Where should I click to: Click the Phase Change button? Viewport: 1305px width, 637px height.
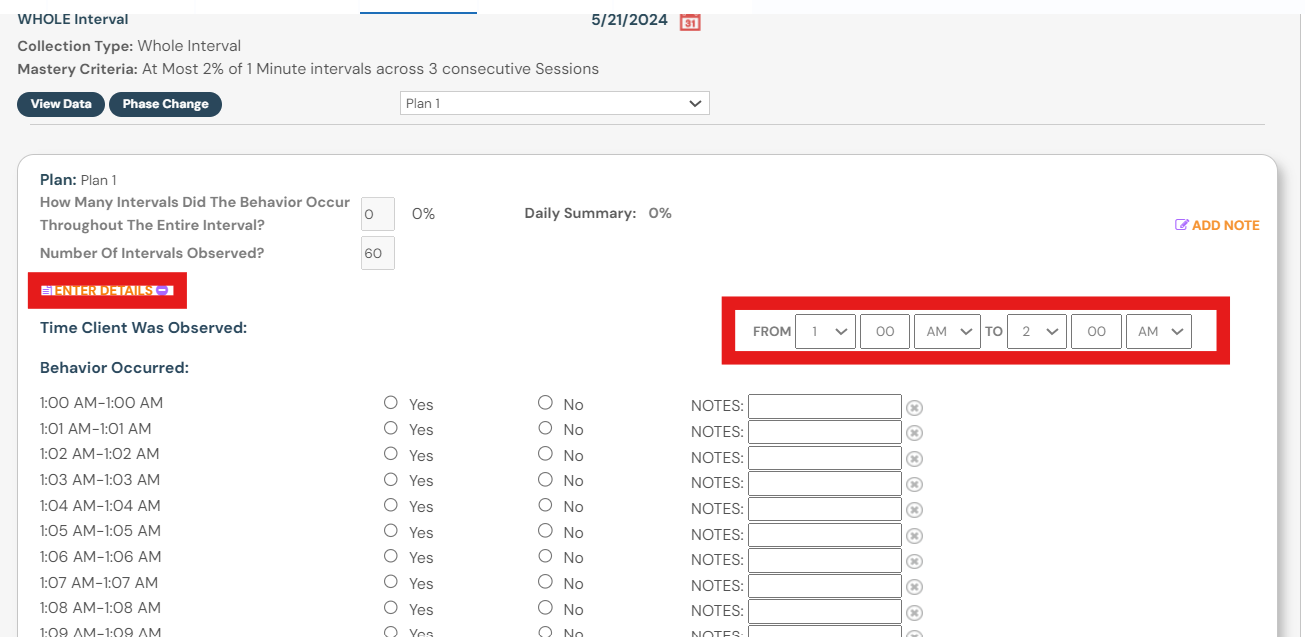click(x=165, y=104)
